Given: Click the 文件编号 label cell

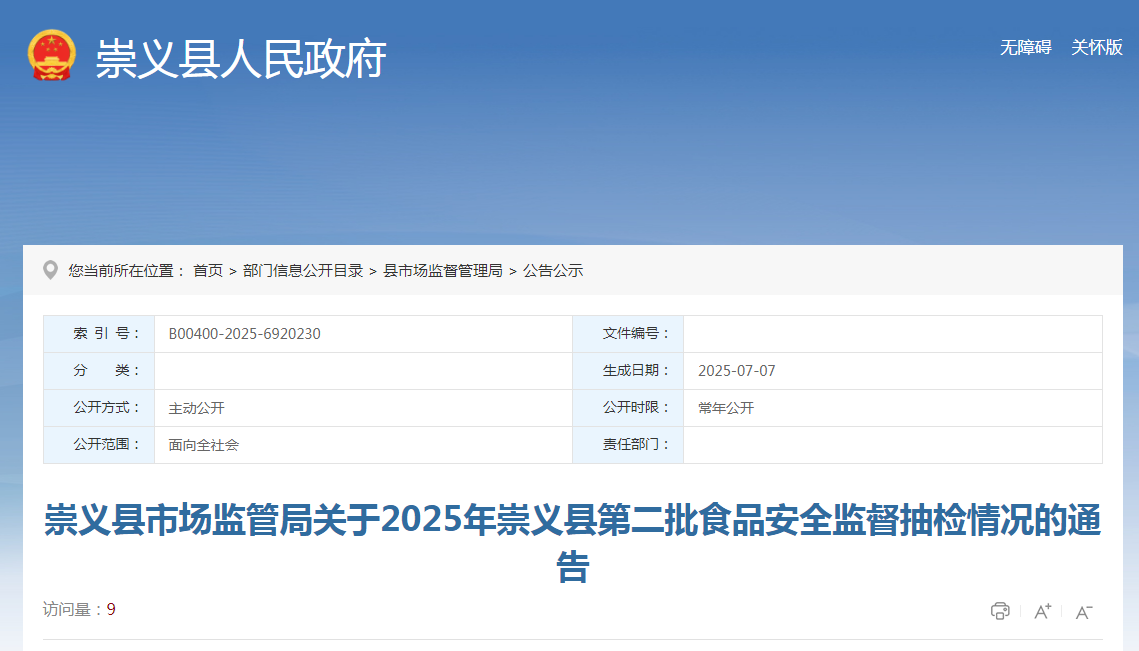Looking at the screenshot, I should coord(628,334).
